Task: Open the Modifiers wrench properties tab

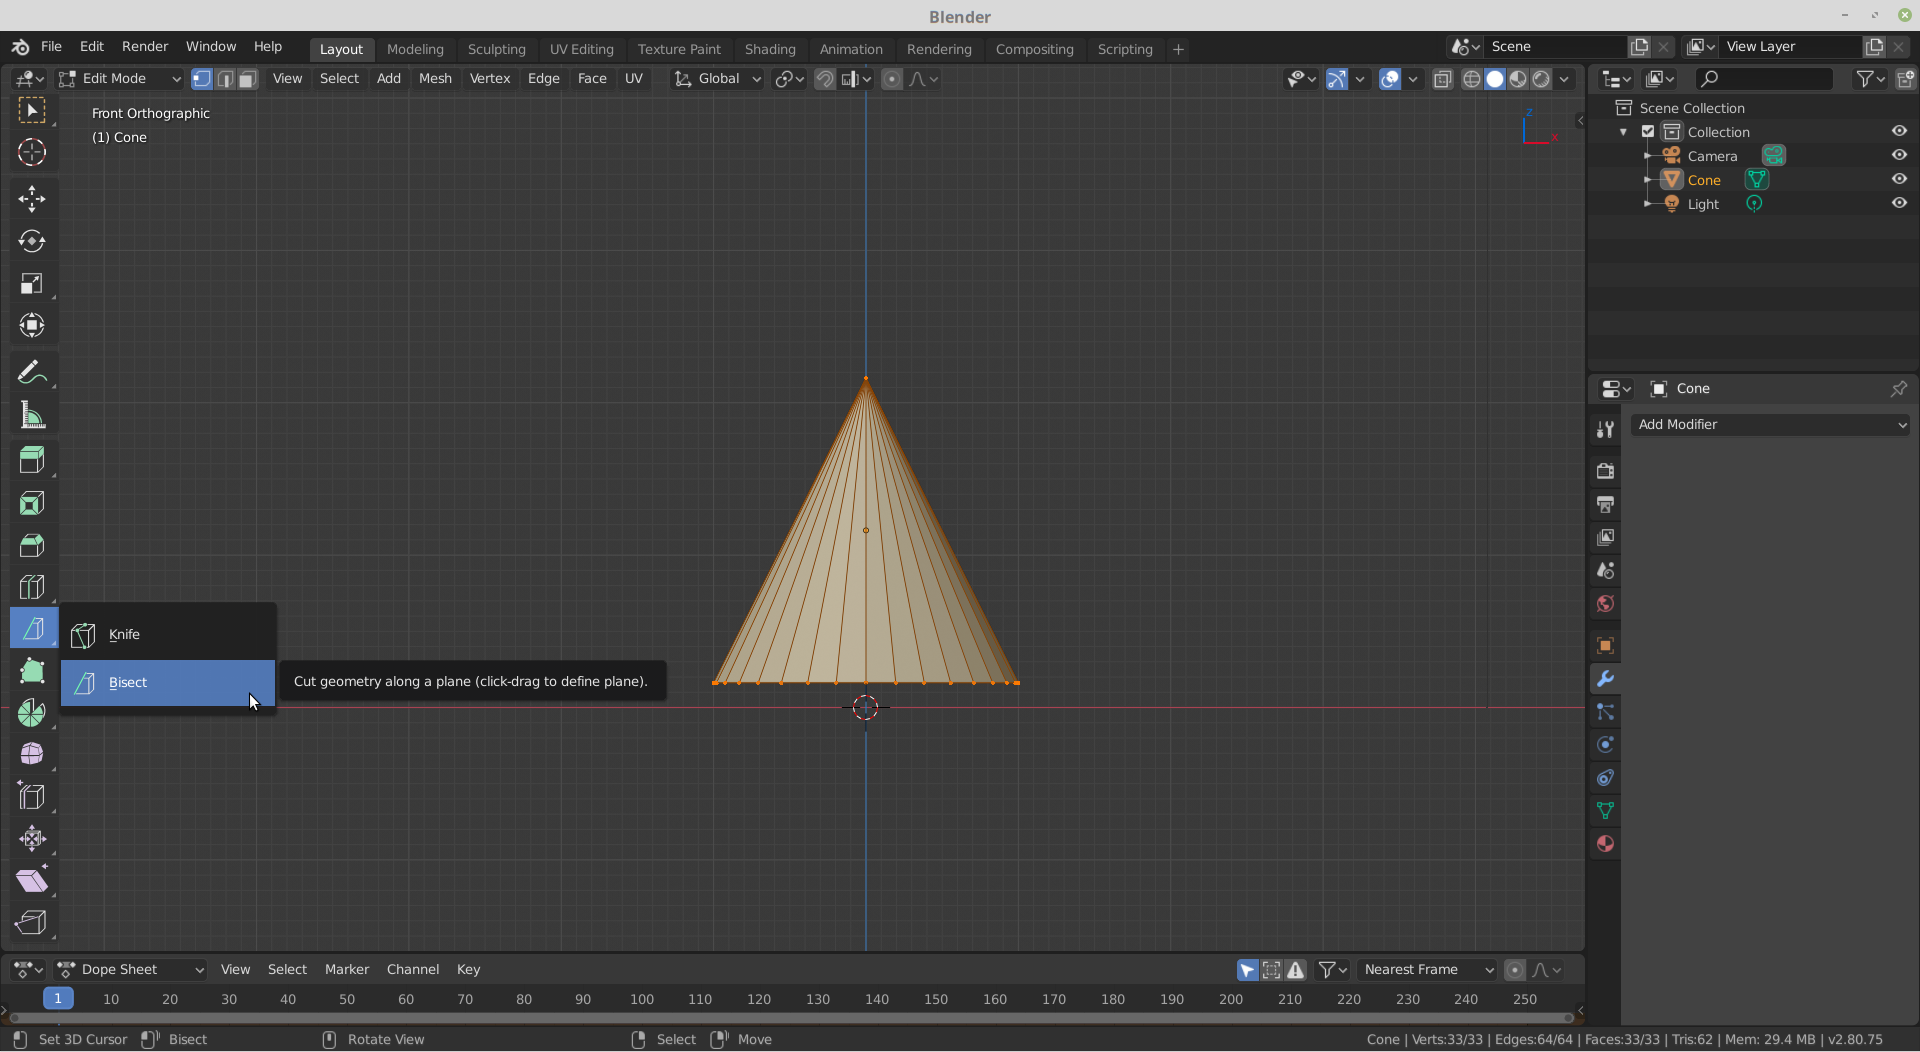Action: tap(1605, 679)
